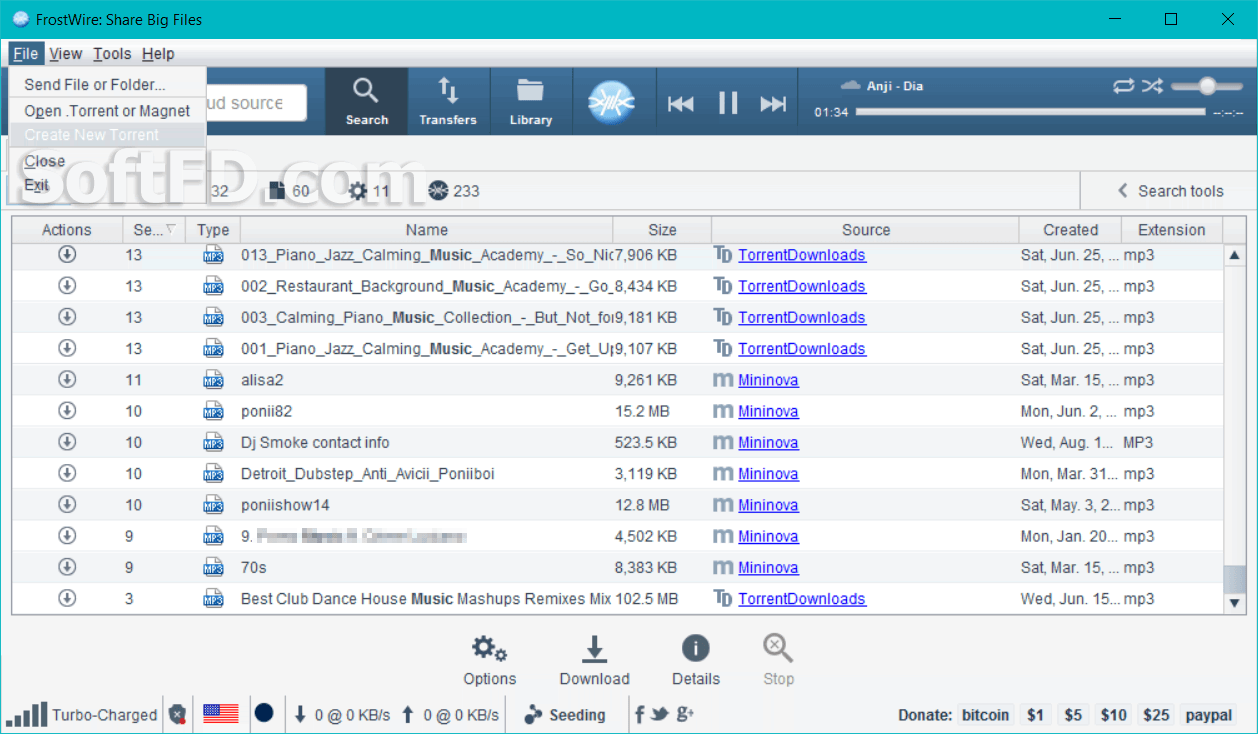Click the round FrostWire logo button
The height and width of the screenshot is (734, 1258).
pyautogui.click(x=612, y=102)
